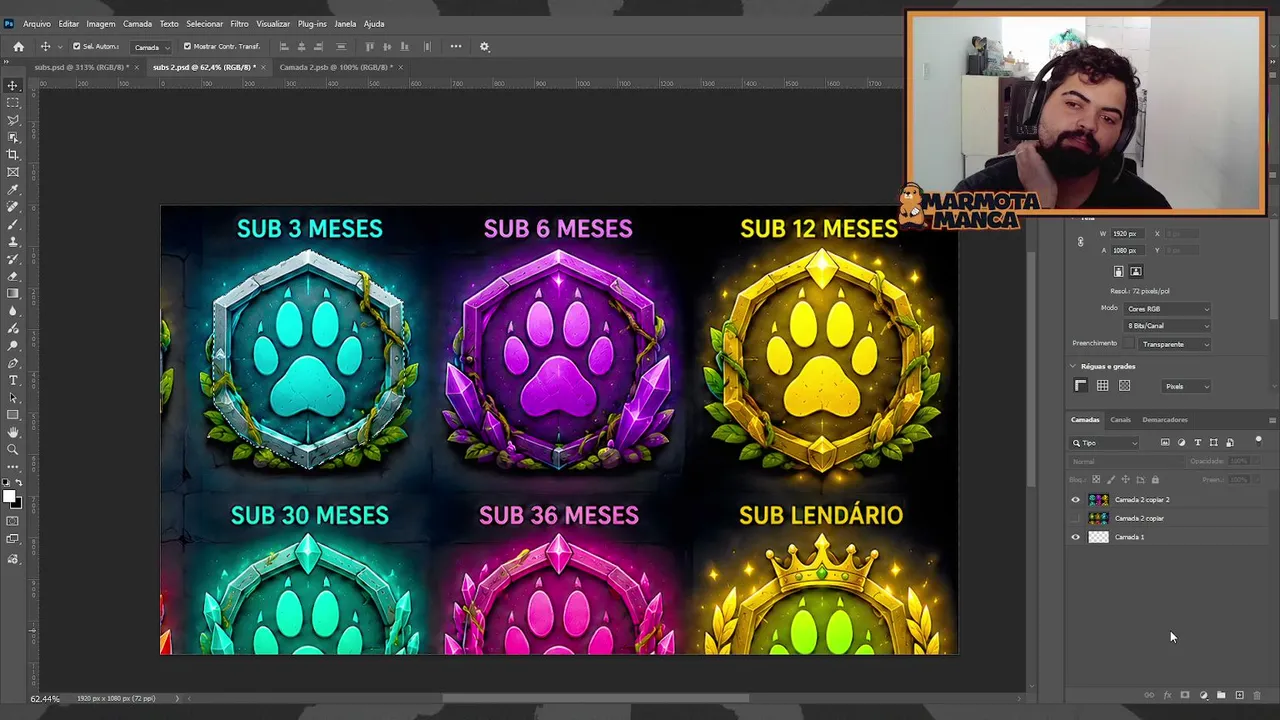This screenshot has height=720, width=1280.
Task: Create a new layer in Layers panel
Action: [1239, 695]
